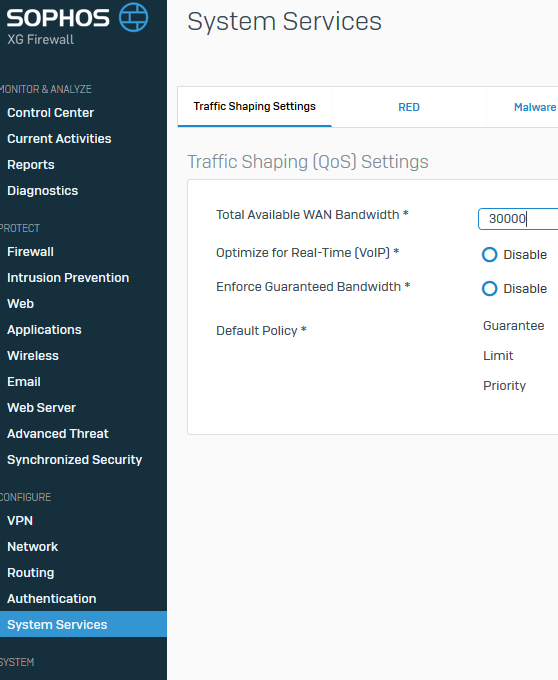Select the Traffic Shaping Settings tab

[x=255, y=107]
